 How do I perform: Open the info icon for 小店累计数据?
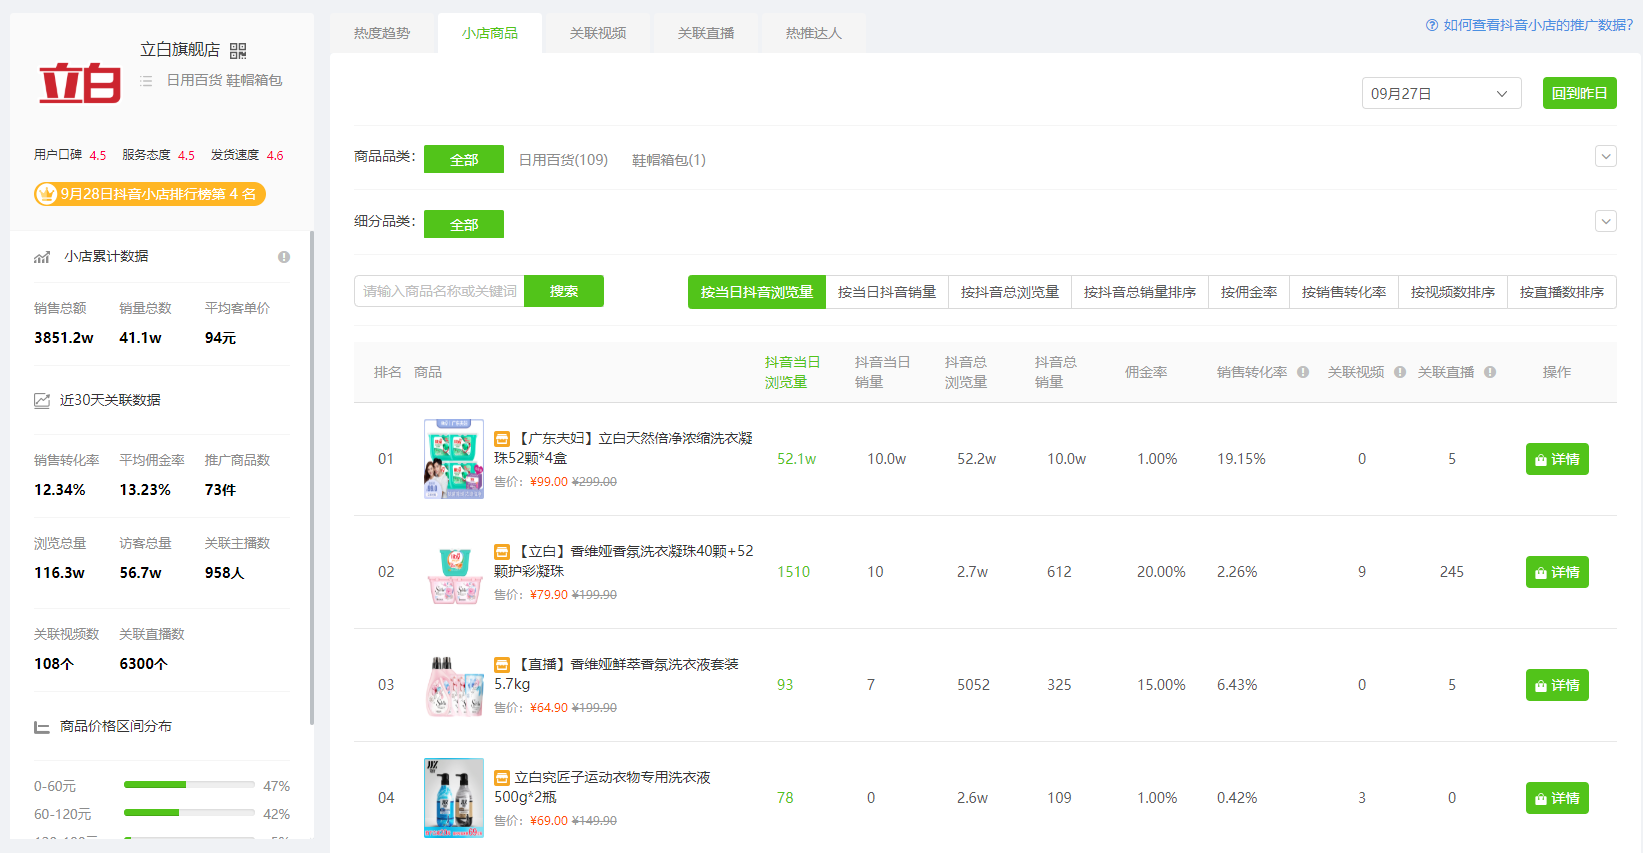click(x=284, y=257)
